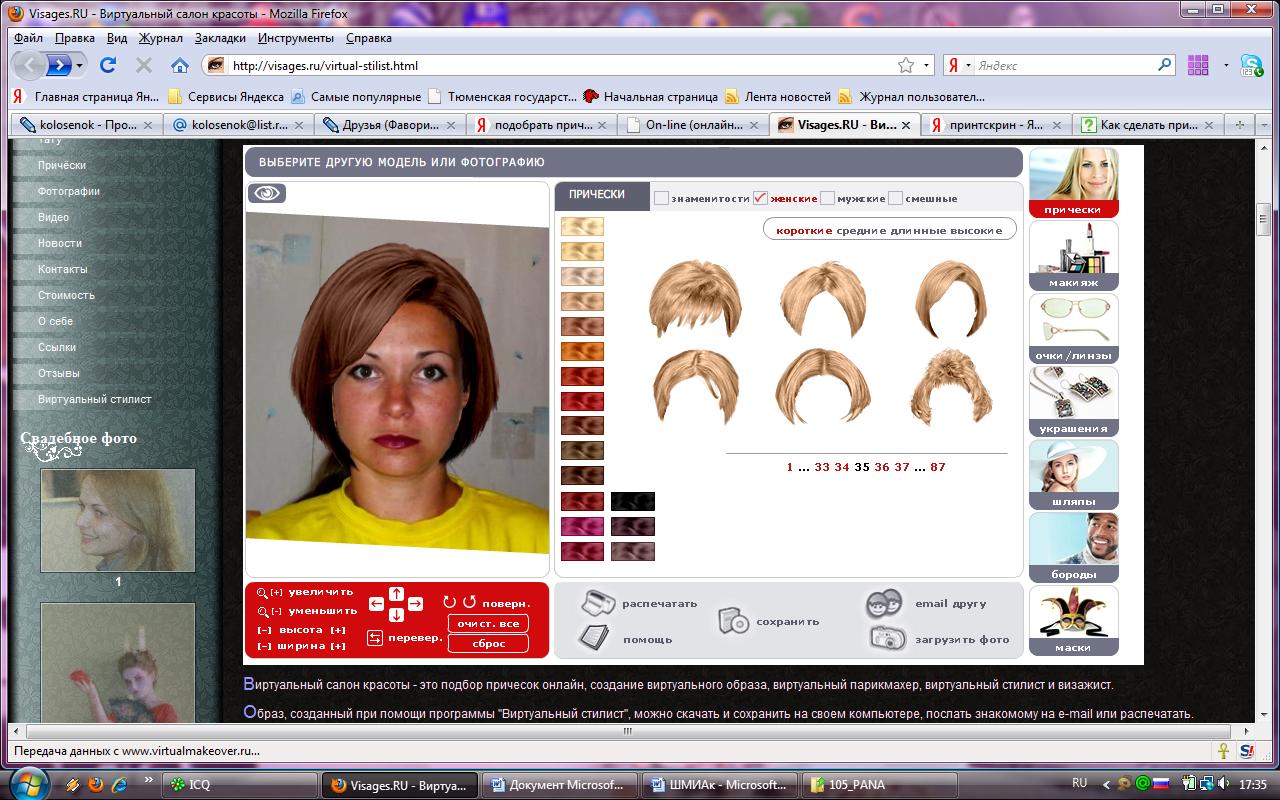Open the шляпы category tile

coord(1073,475)
